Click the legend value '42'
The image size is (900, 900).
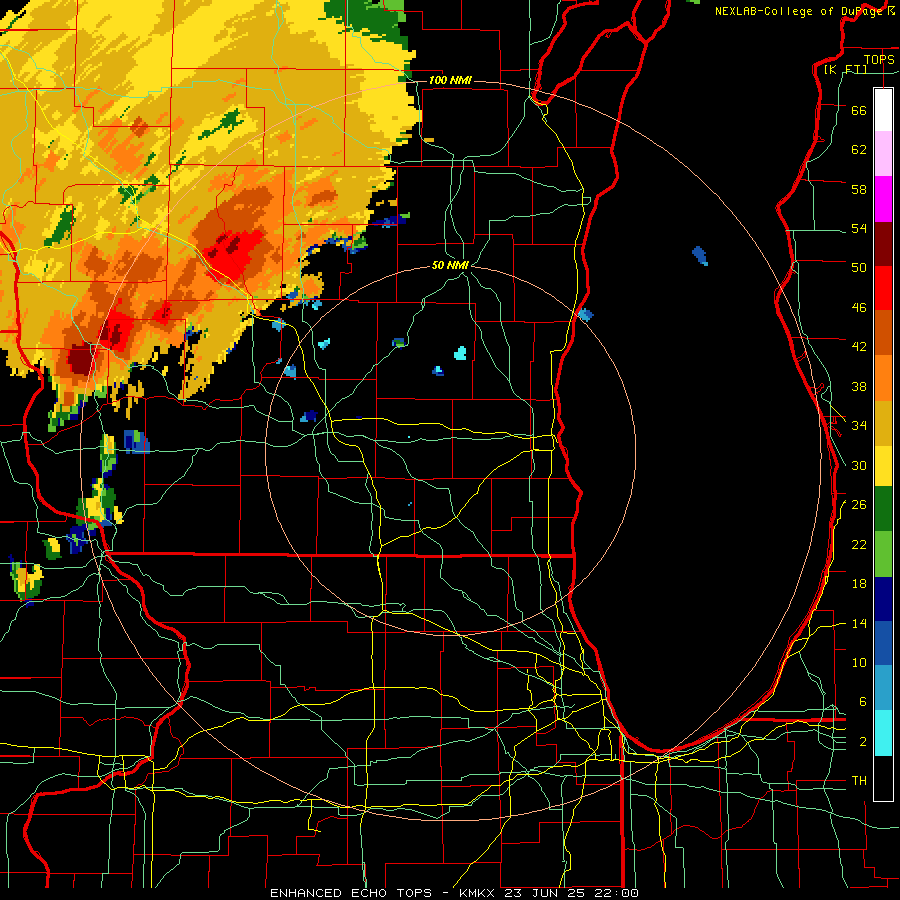coord(859,347)
